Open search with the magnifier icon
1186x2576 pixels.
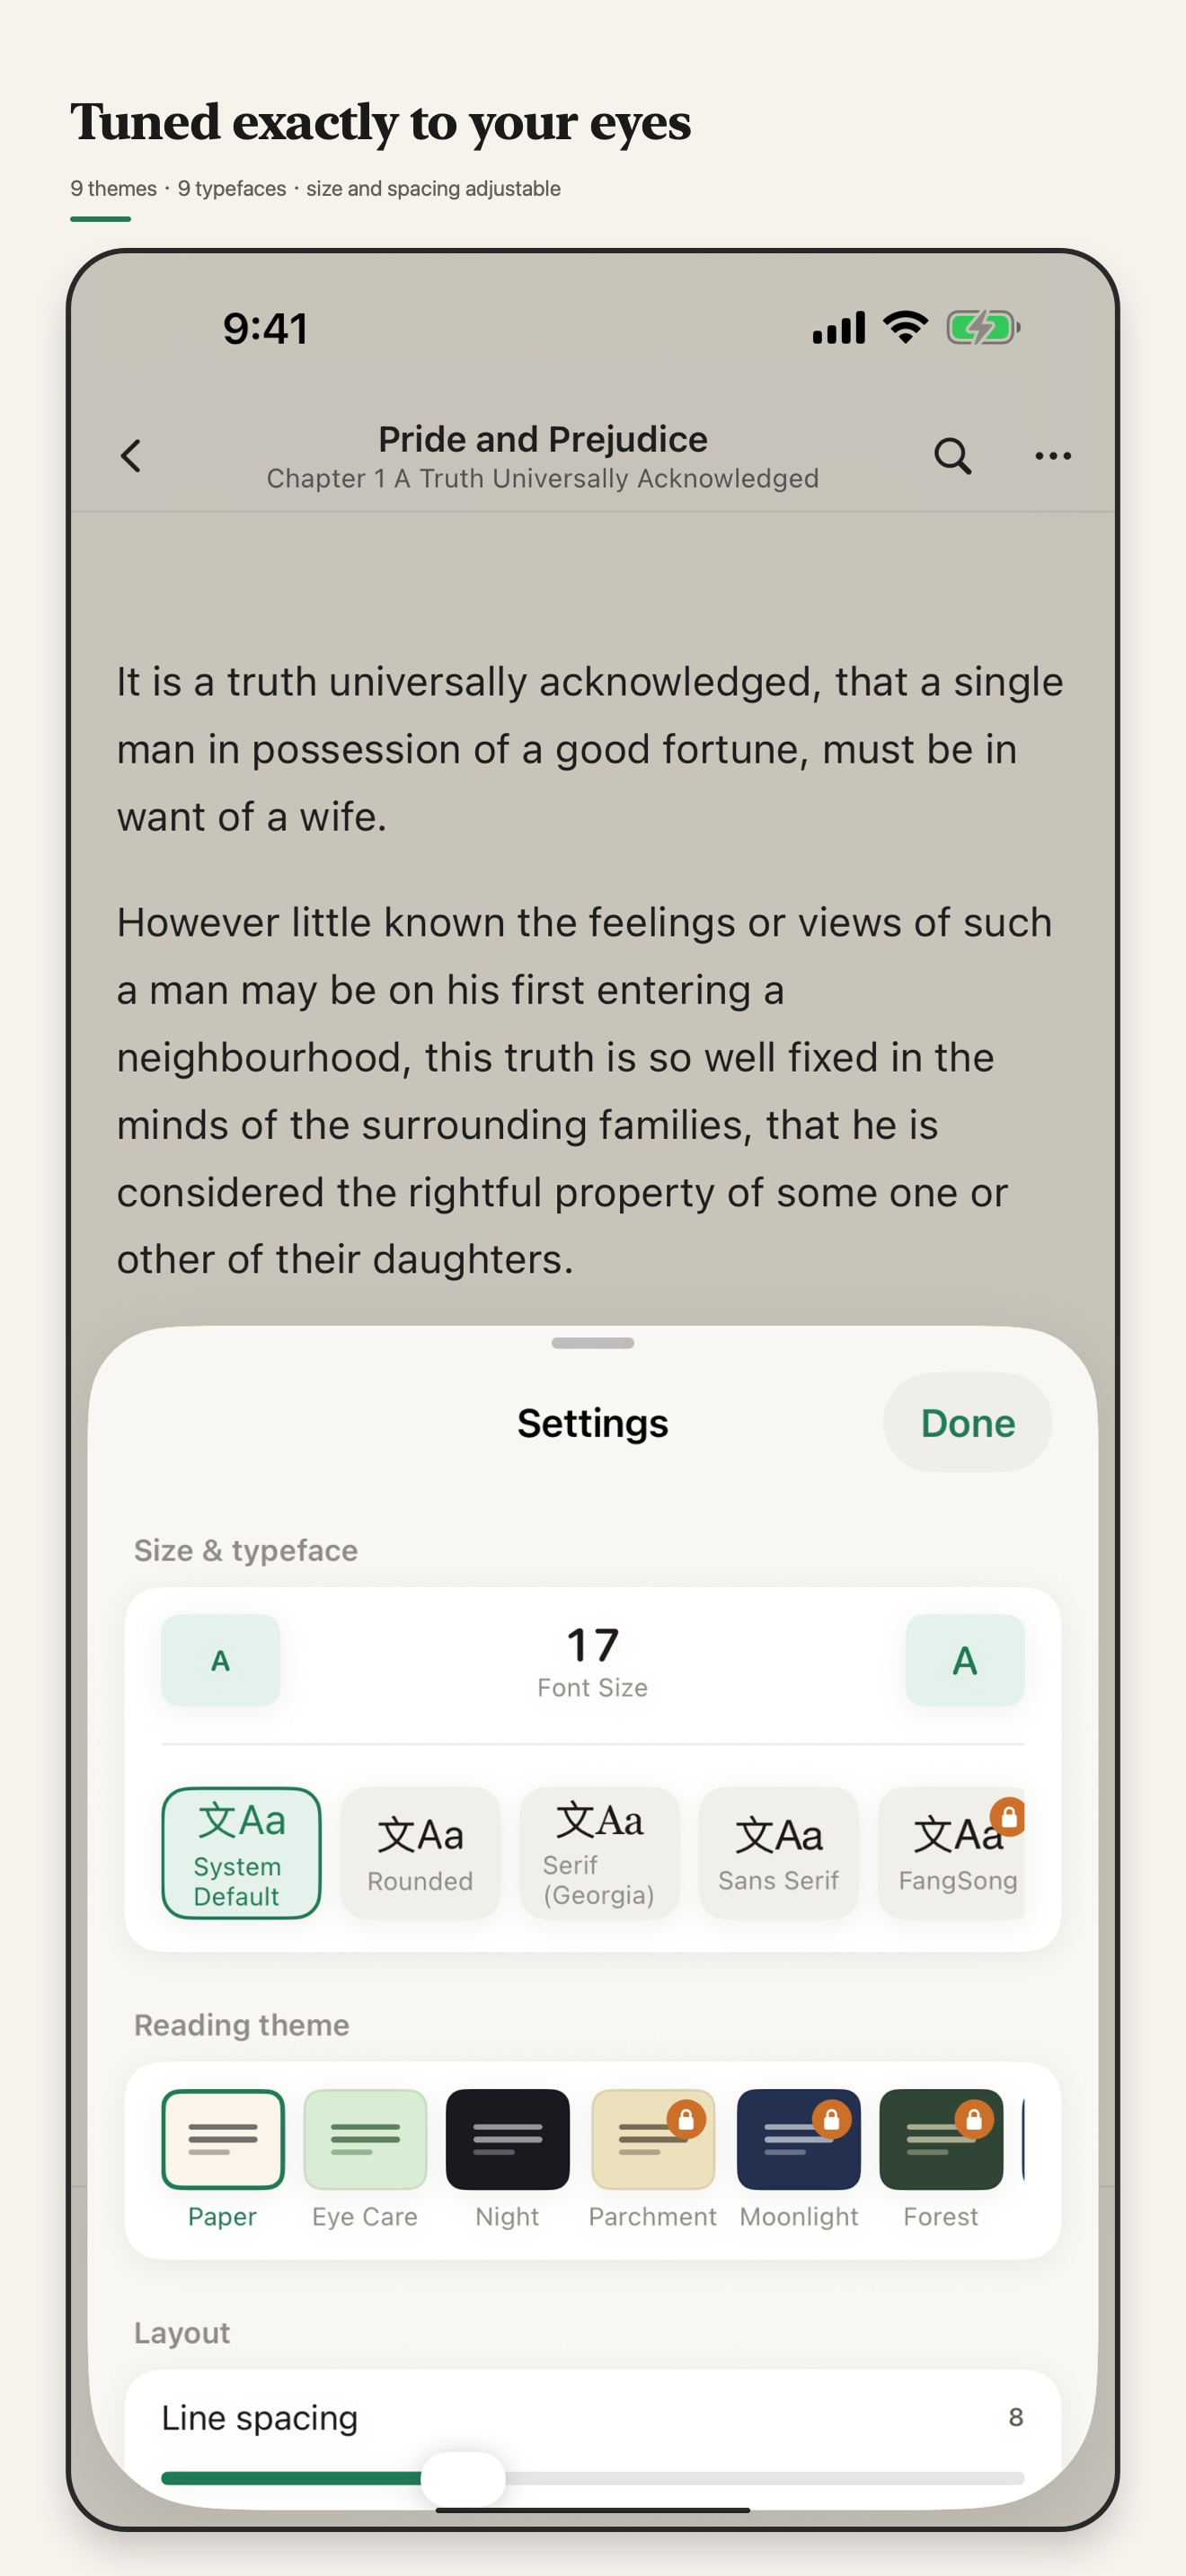(x=952, y=456)
